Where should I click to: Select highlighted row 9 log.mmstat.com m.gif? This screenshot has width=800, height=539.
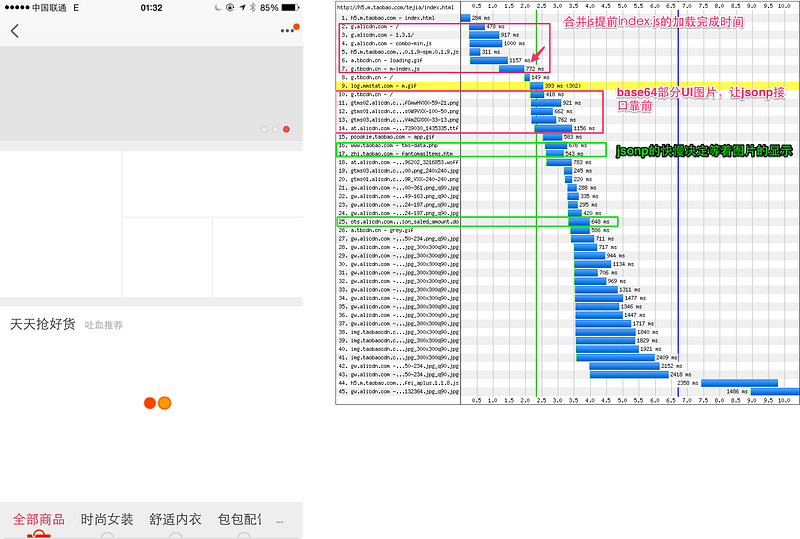[x=399, y=86]
